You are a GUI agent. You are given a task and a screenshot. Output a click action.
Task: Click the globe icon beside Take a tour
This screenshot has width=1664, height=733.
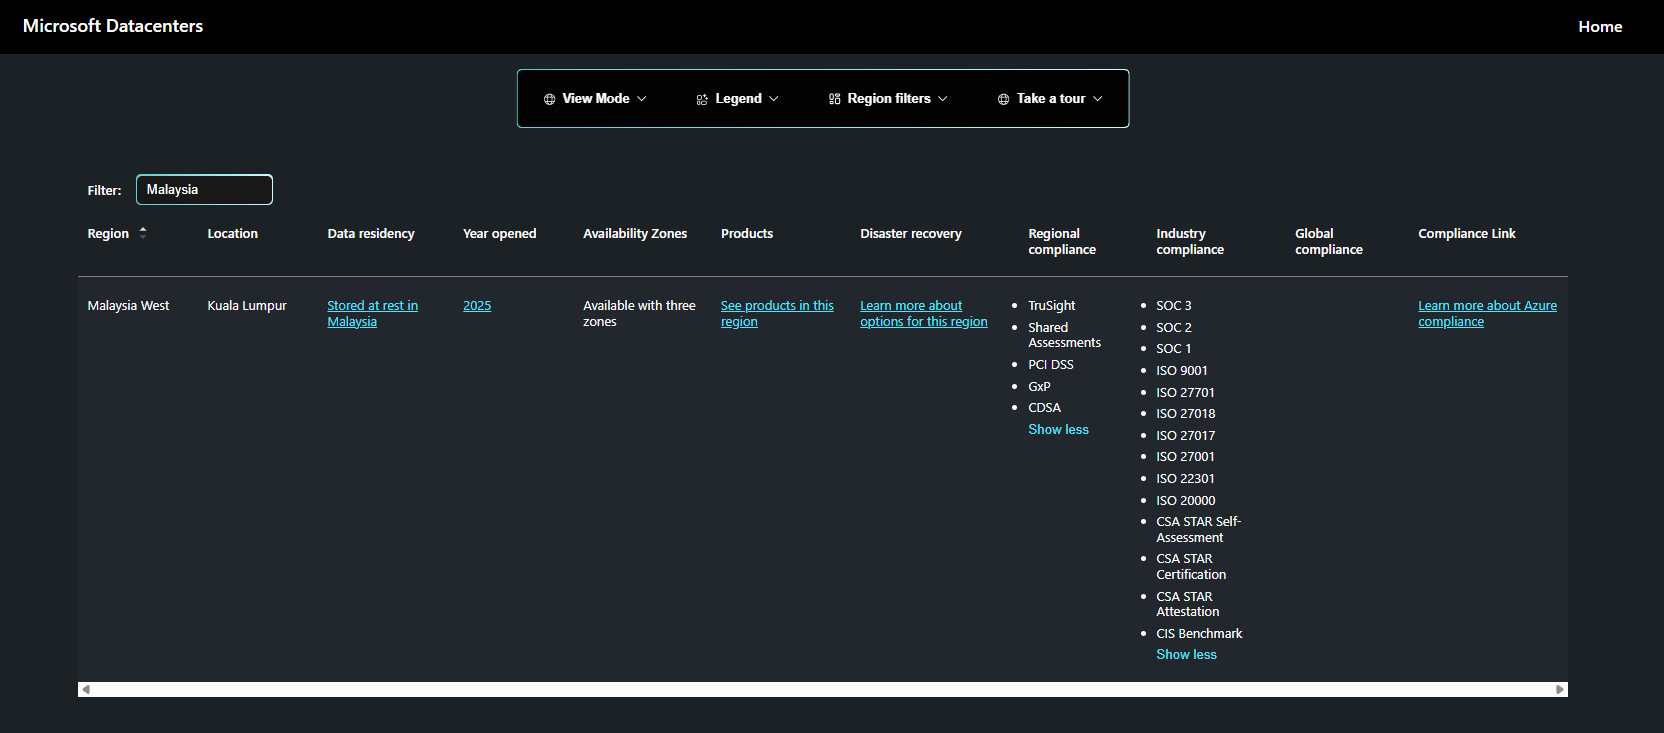point(1003,99)
